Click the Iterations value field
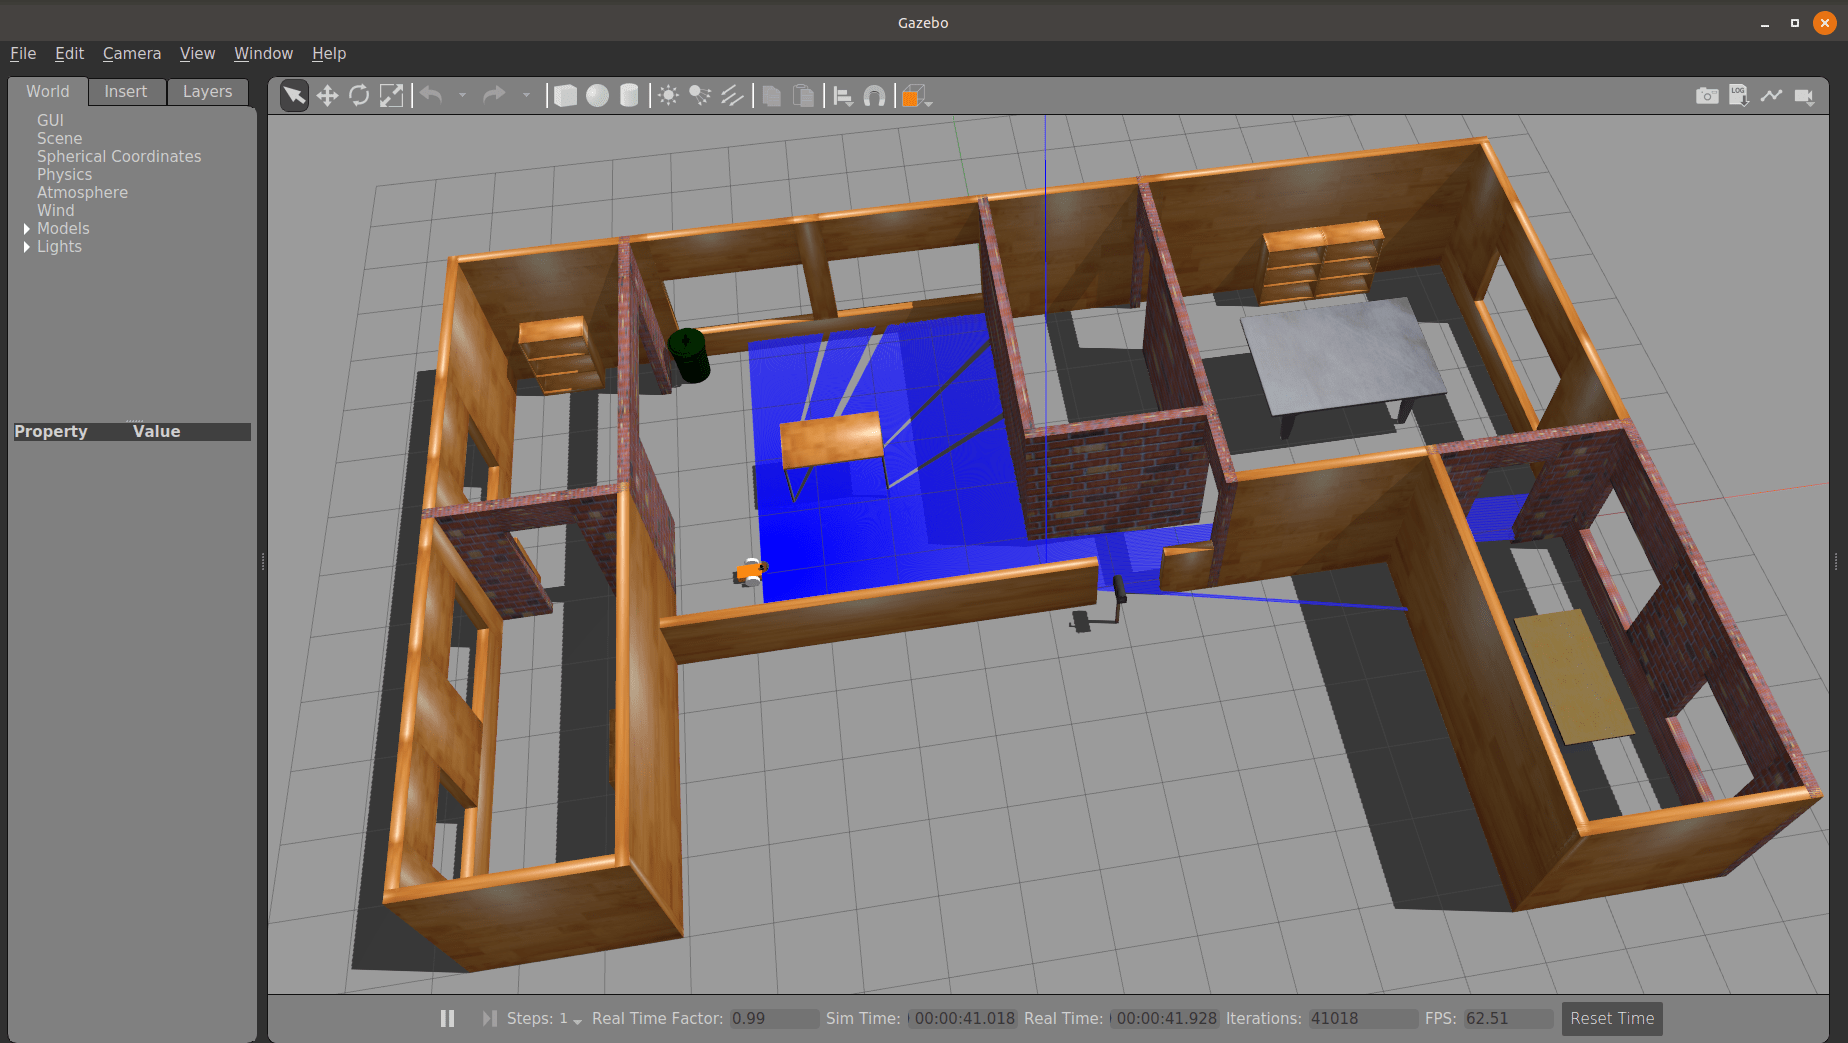The width and height of the screenshot is (1848, 1043). (1363, 1018)
